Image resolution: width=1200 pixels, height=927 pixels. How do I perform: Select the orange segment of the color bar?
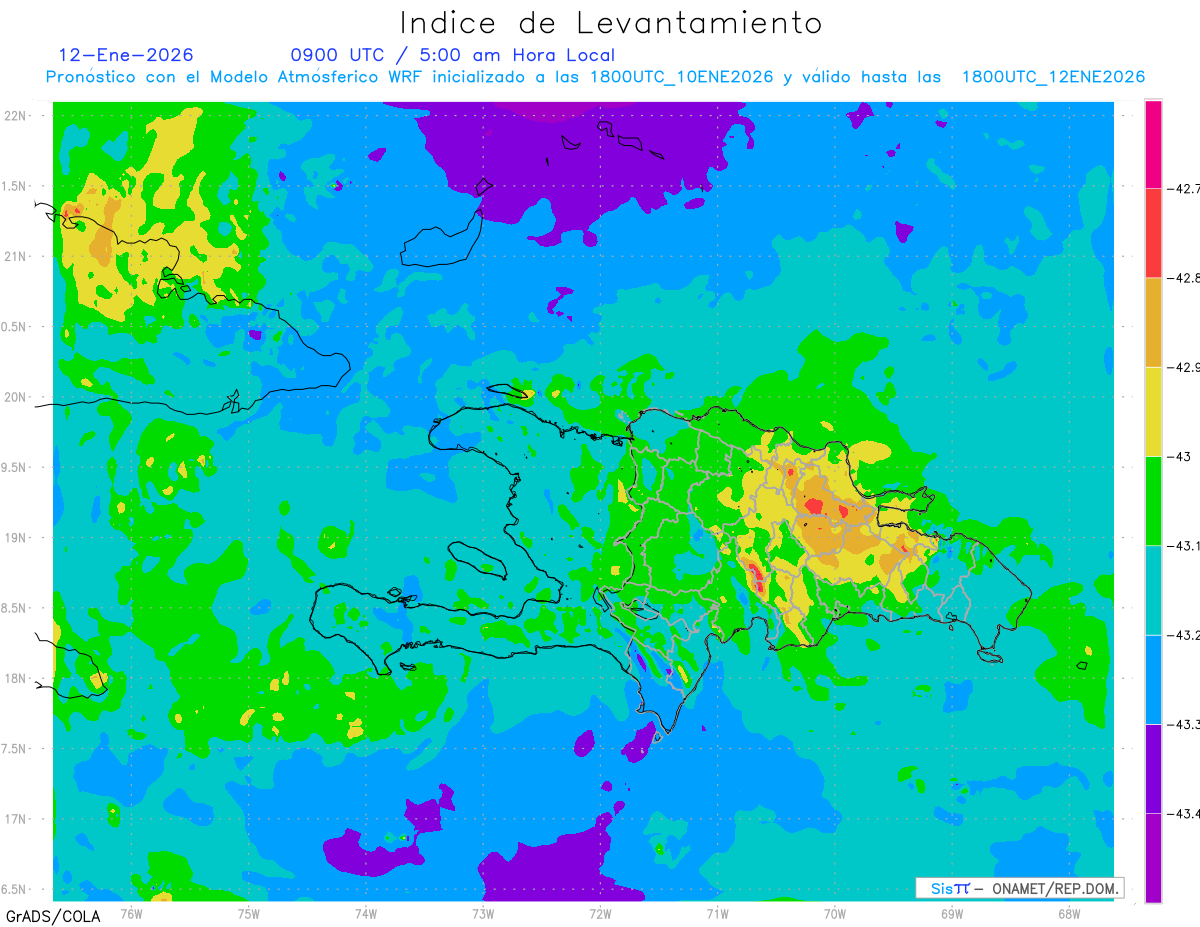[x=1153, y=322]
